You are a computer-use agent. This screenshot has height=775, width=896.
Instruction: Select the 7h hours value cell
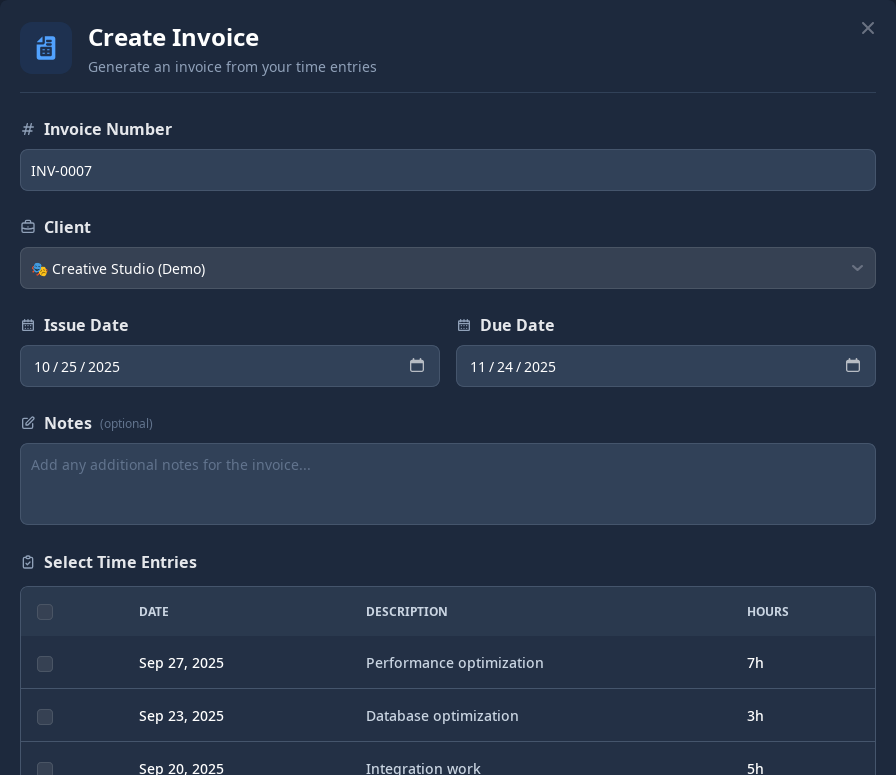(755, 663)
